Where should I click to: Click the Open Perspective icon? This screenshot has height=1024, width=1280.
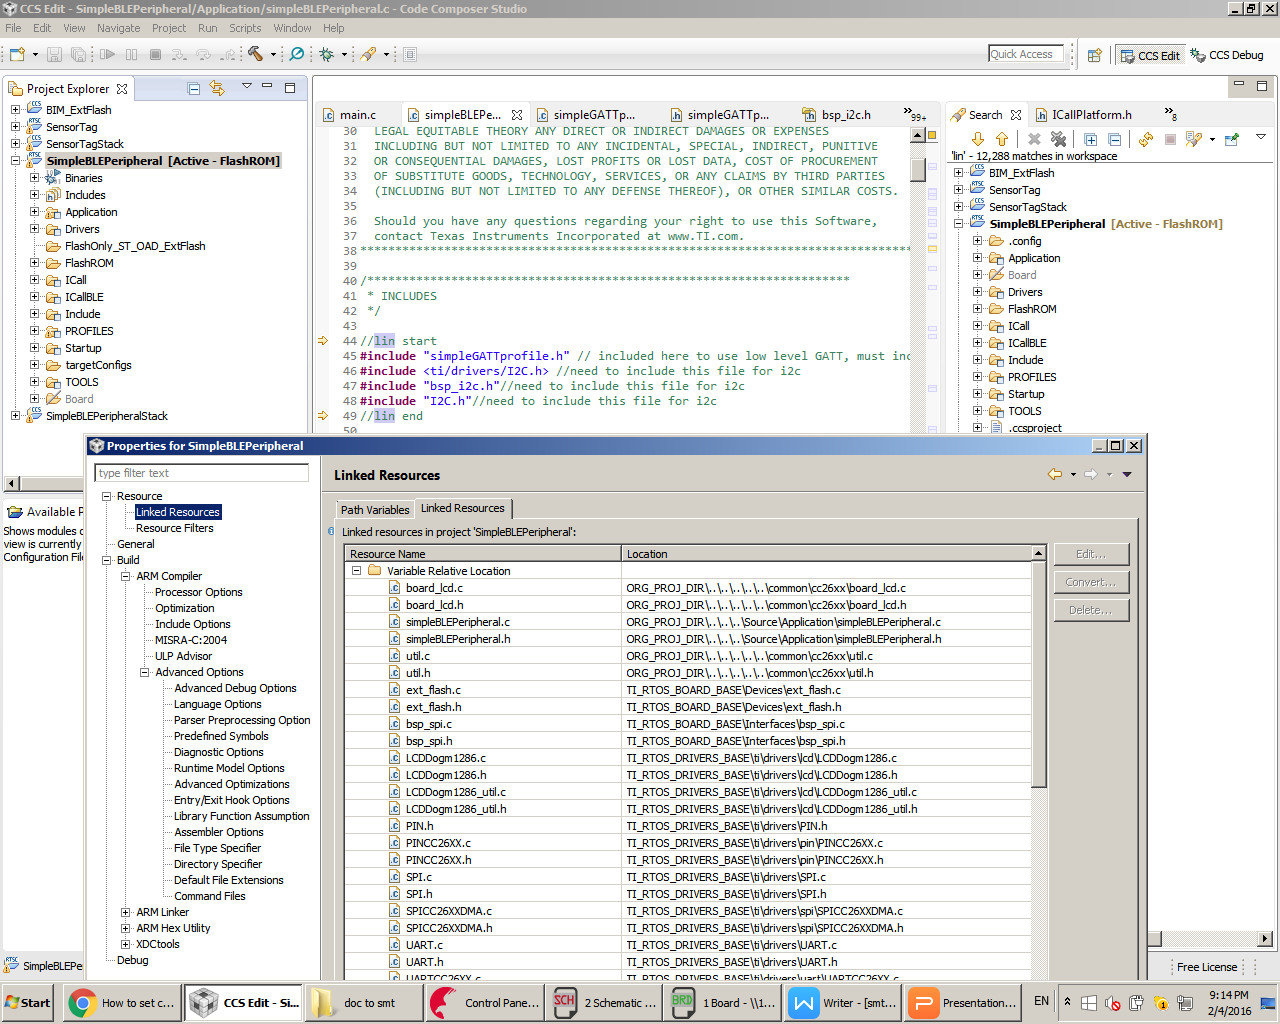click(1094, 55)
